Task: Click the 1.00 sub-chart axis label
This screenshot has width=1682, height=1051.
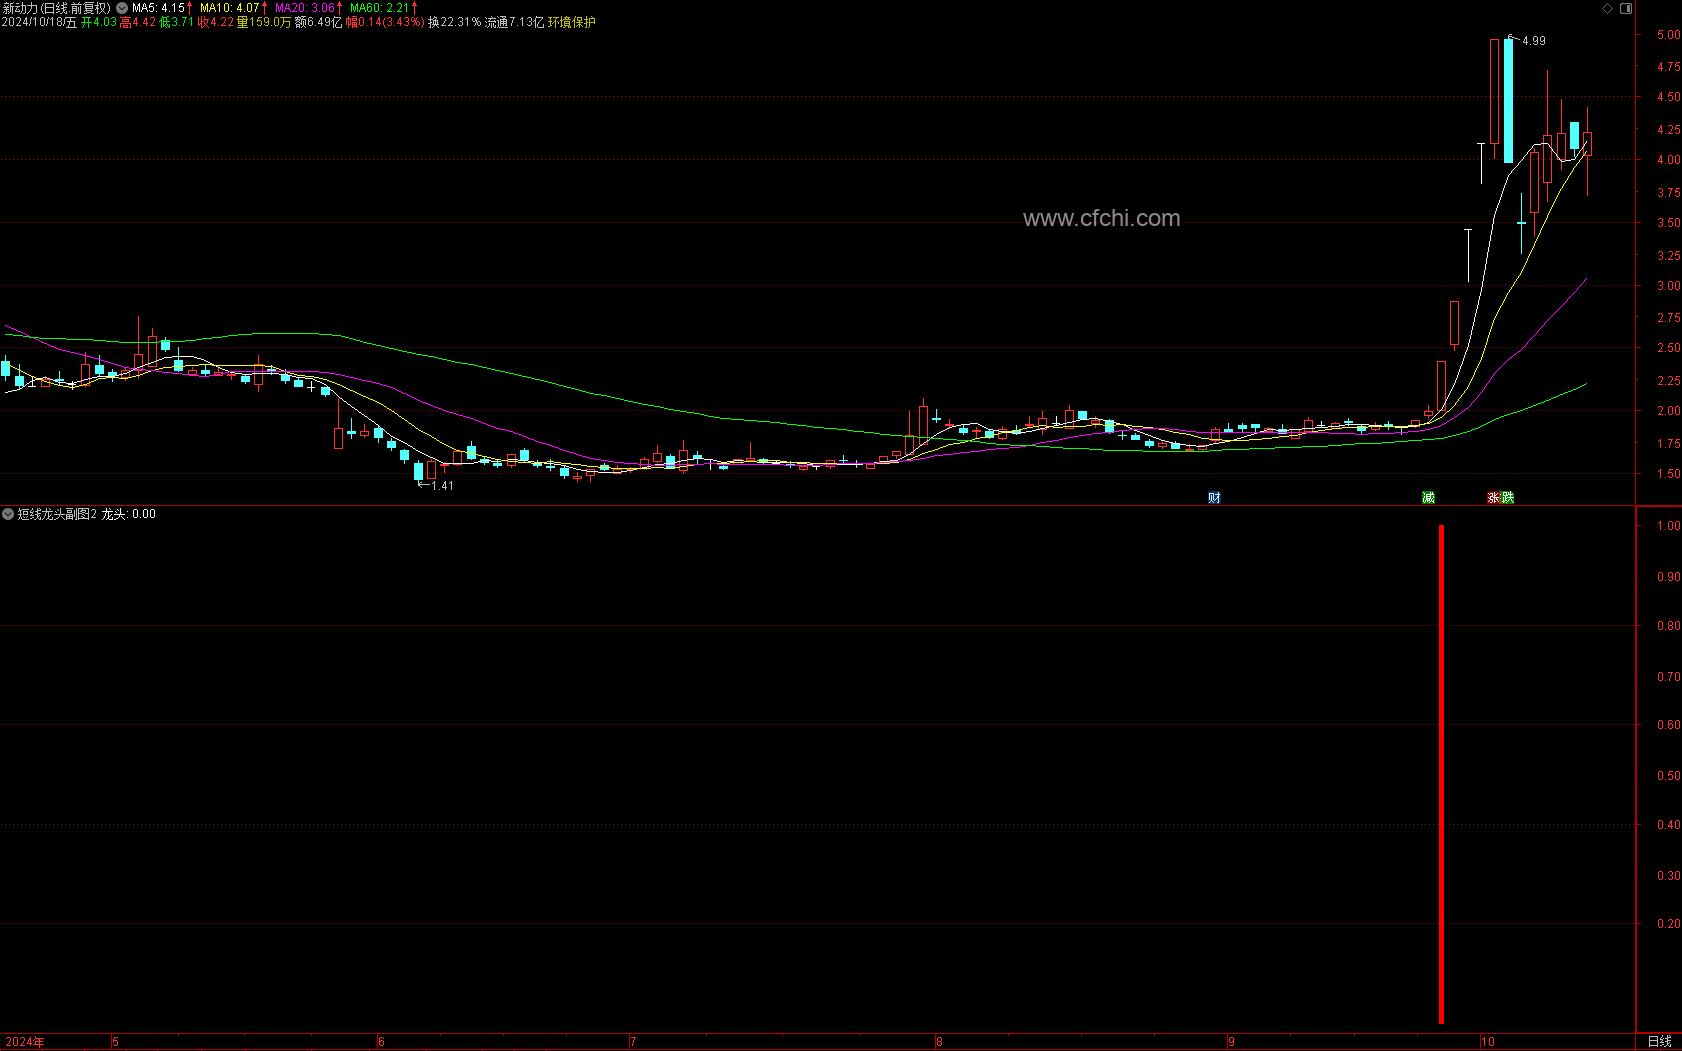Action: 1668,526
